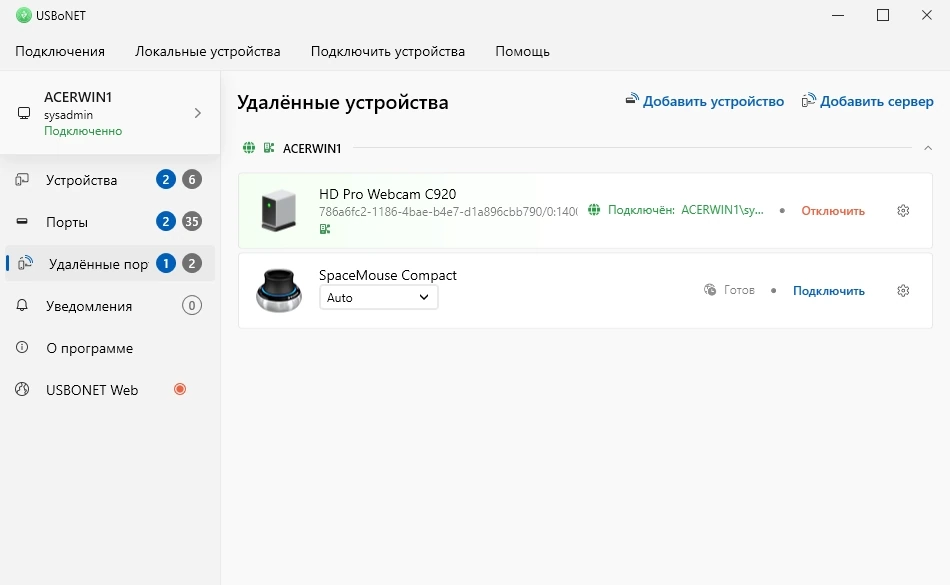Click the HD Pro Webcam C920 device image
950x585 pixels.
click(279, 211)
